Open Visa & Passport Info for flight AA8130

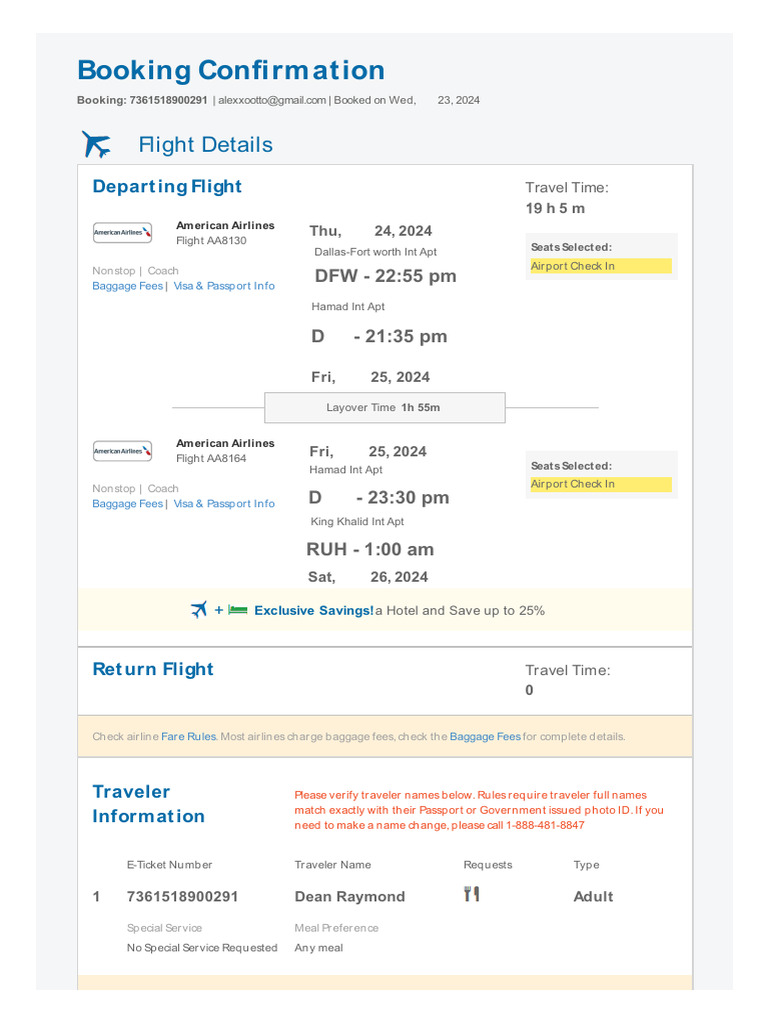pyautogui.click(x=224, y=286)
